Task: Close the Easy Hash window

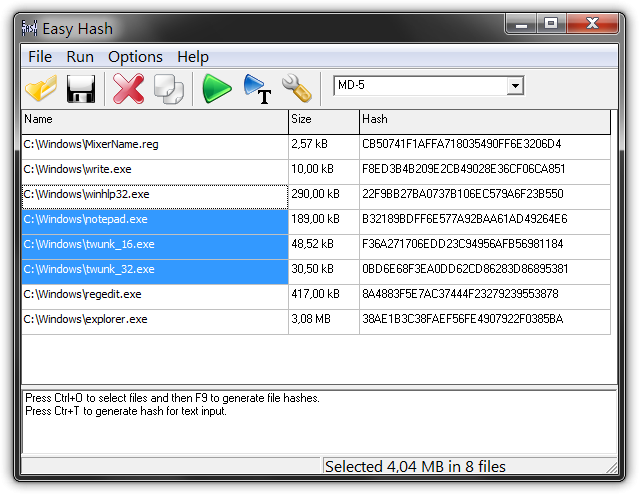Action: click(592, 24)
